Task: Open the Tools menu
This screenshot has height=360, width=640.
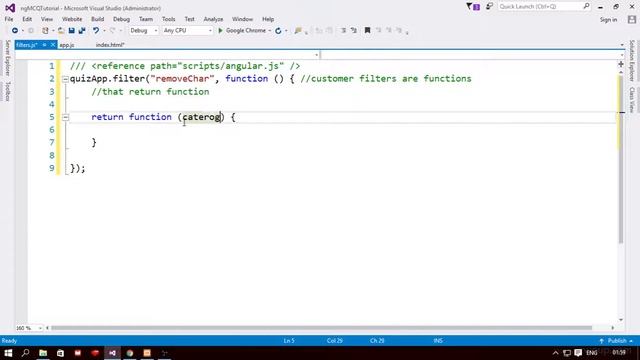Action: click(x=168, y=19)
